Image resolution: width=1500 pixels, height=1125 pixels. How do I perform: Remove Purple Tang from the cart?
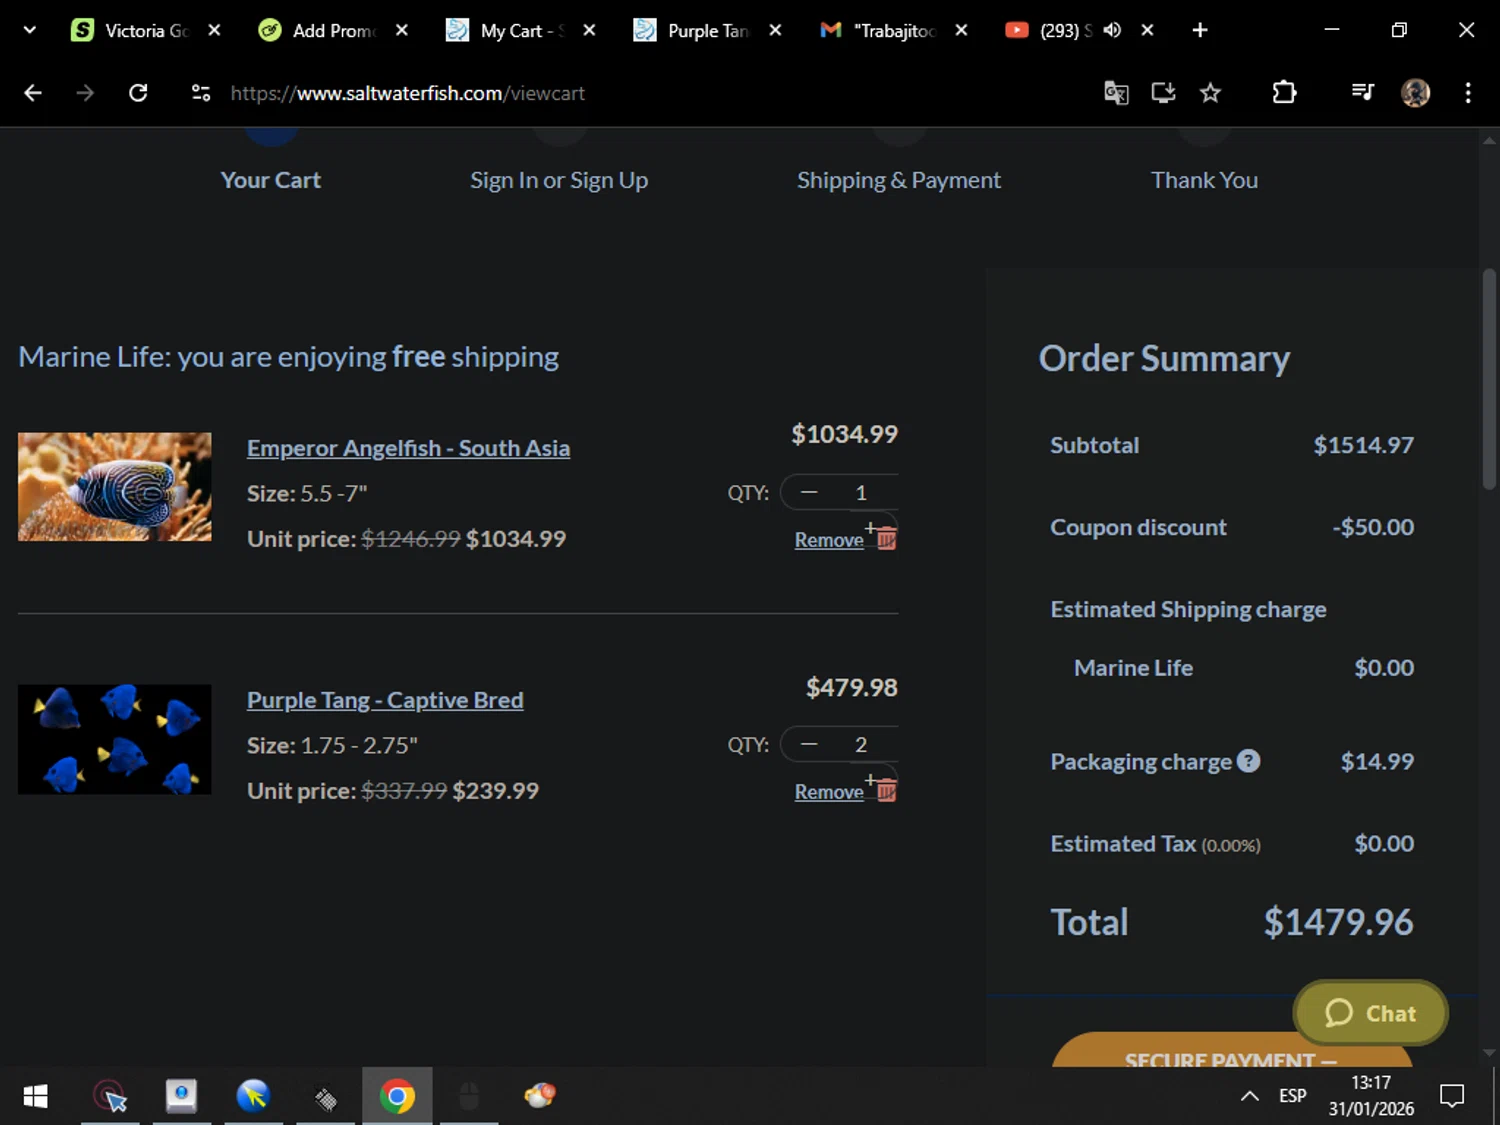tap(829, 792)
